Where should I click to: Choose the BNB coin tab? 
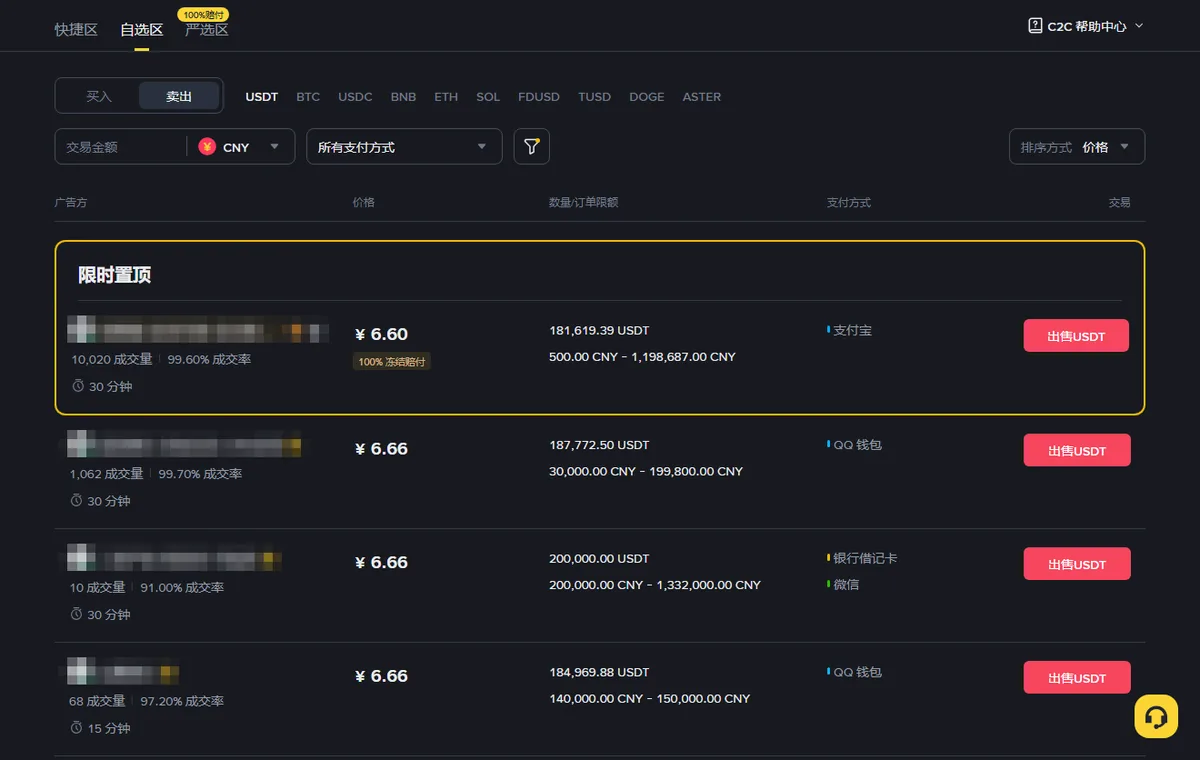(403, 97)
